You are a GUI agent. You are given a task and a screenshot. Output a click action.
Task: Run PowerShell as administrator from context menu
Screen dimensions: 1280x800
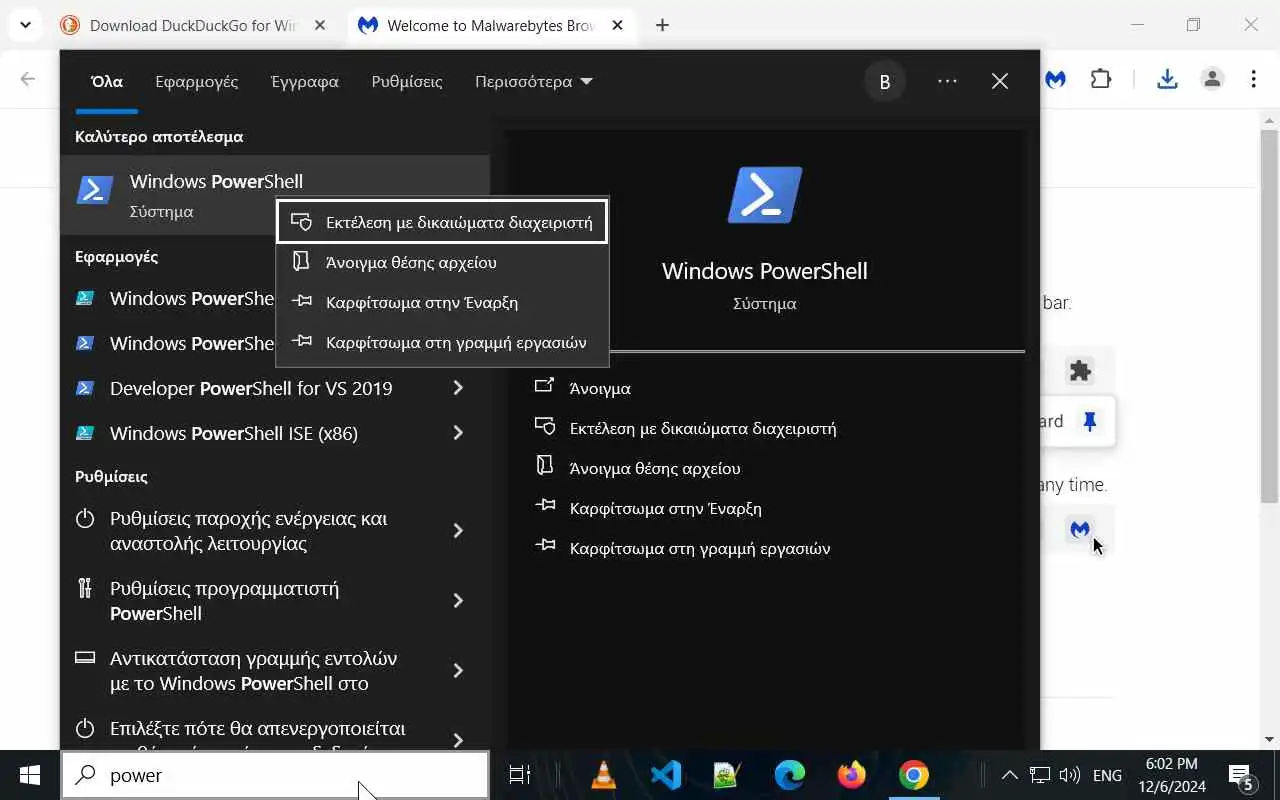(442, 222)
